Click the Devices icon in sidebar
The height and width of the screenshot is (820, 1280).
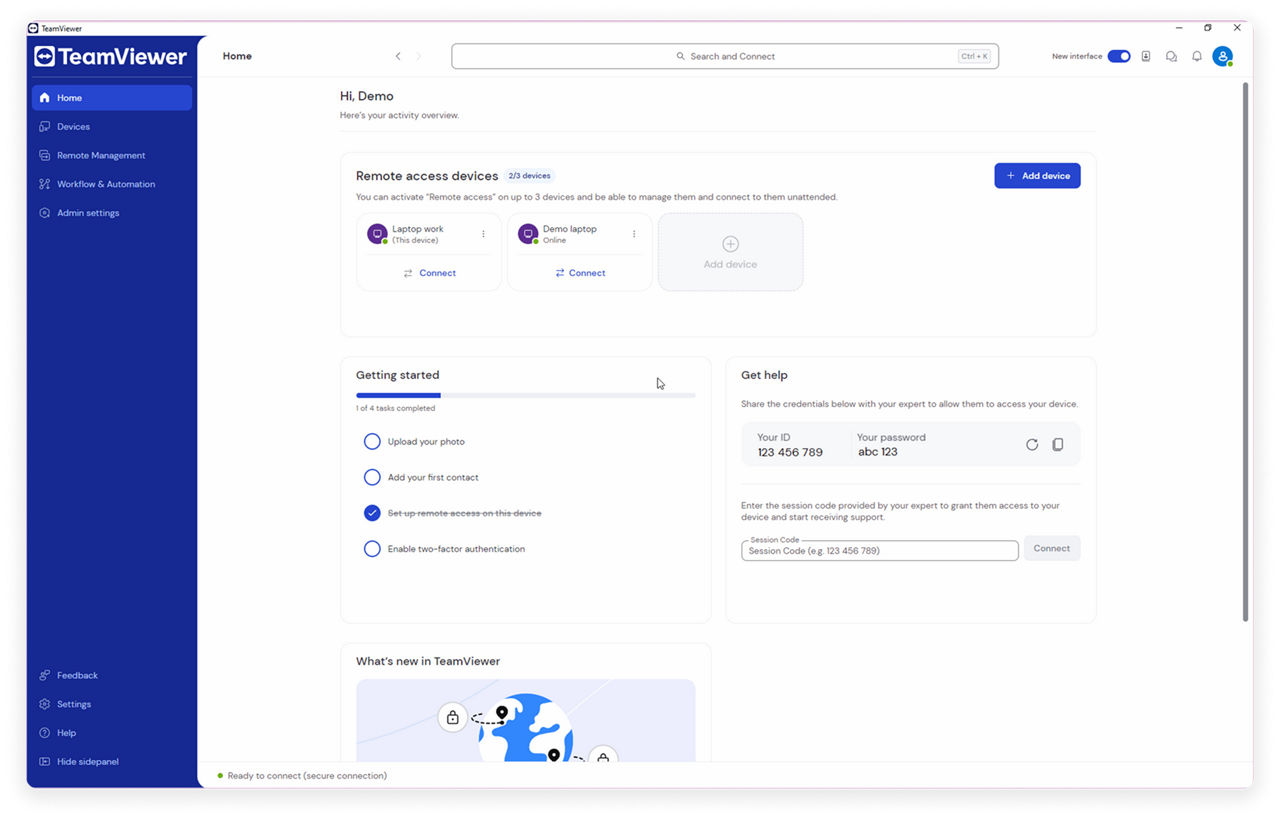[x=44, y=127]
